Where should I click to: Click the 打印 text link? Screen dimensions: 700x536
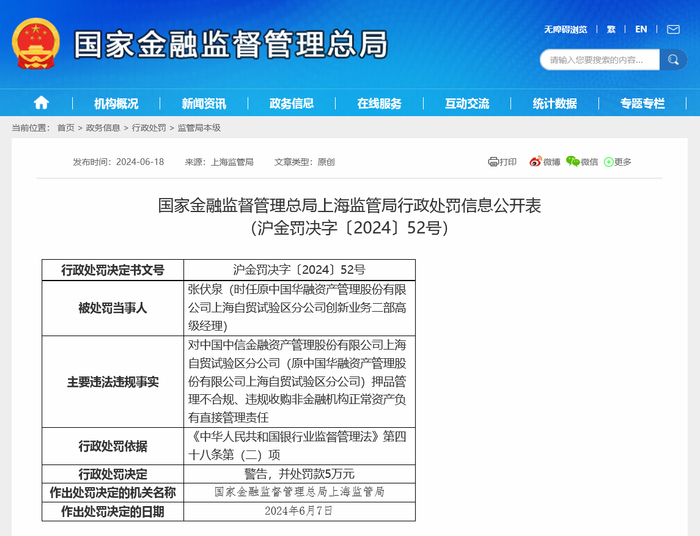pos(508,162)
